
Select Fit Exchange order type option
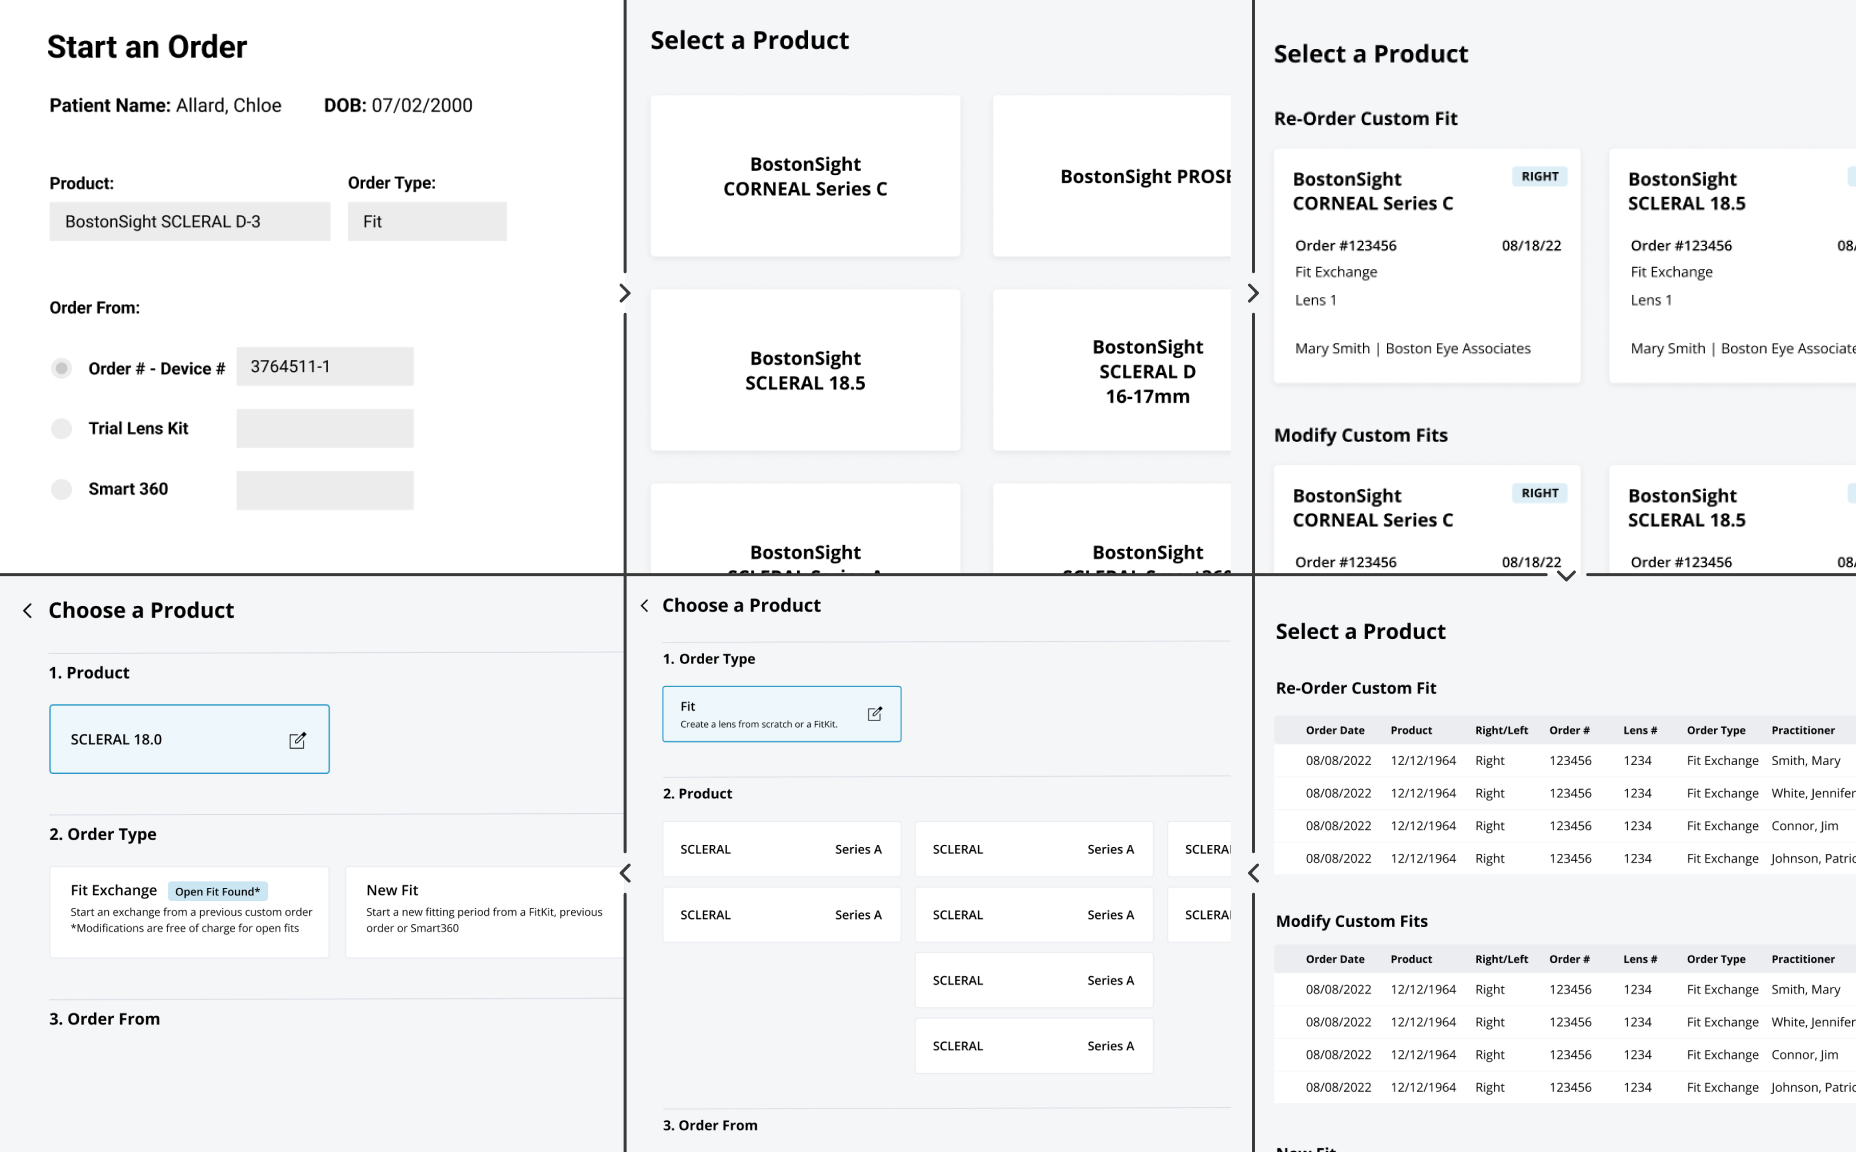point(189,912)
